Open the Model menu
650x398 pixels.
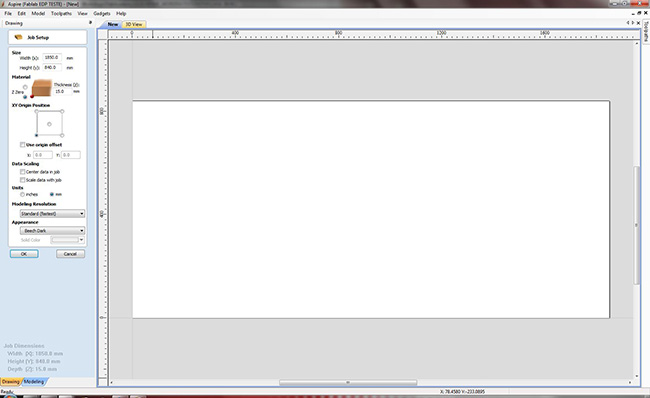coord(38,13)
